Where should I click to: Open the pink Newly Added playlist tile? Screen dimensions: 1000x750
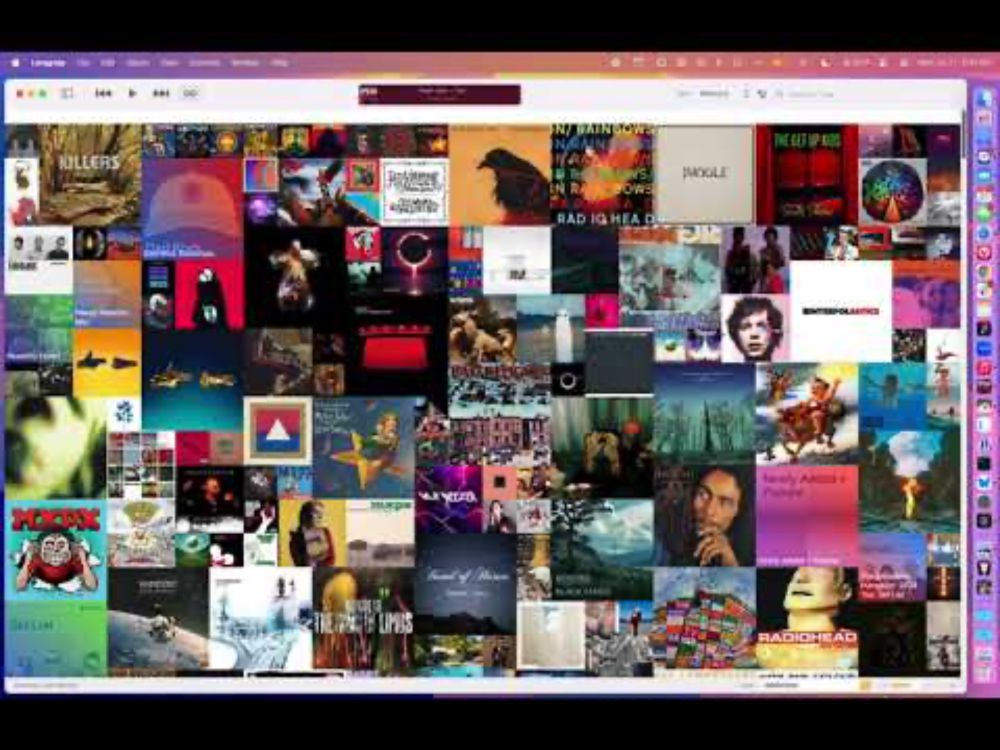click(807, 515)
